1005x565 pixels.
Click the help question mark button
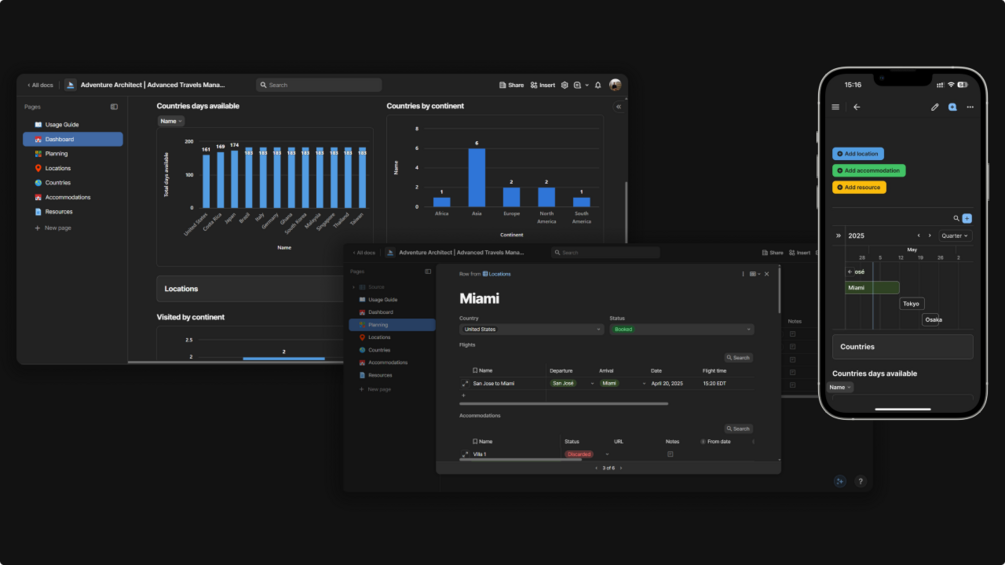tap(860, 481)
